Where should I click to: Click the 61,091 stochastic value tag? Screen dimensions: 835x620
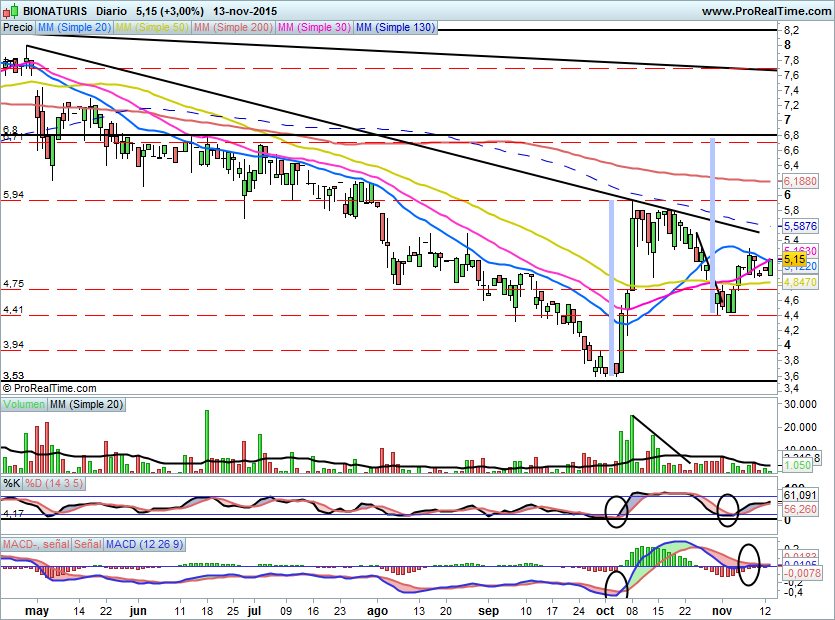[799, 494]
